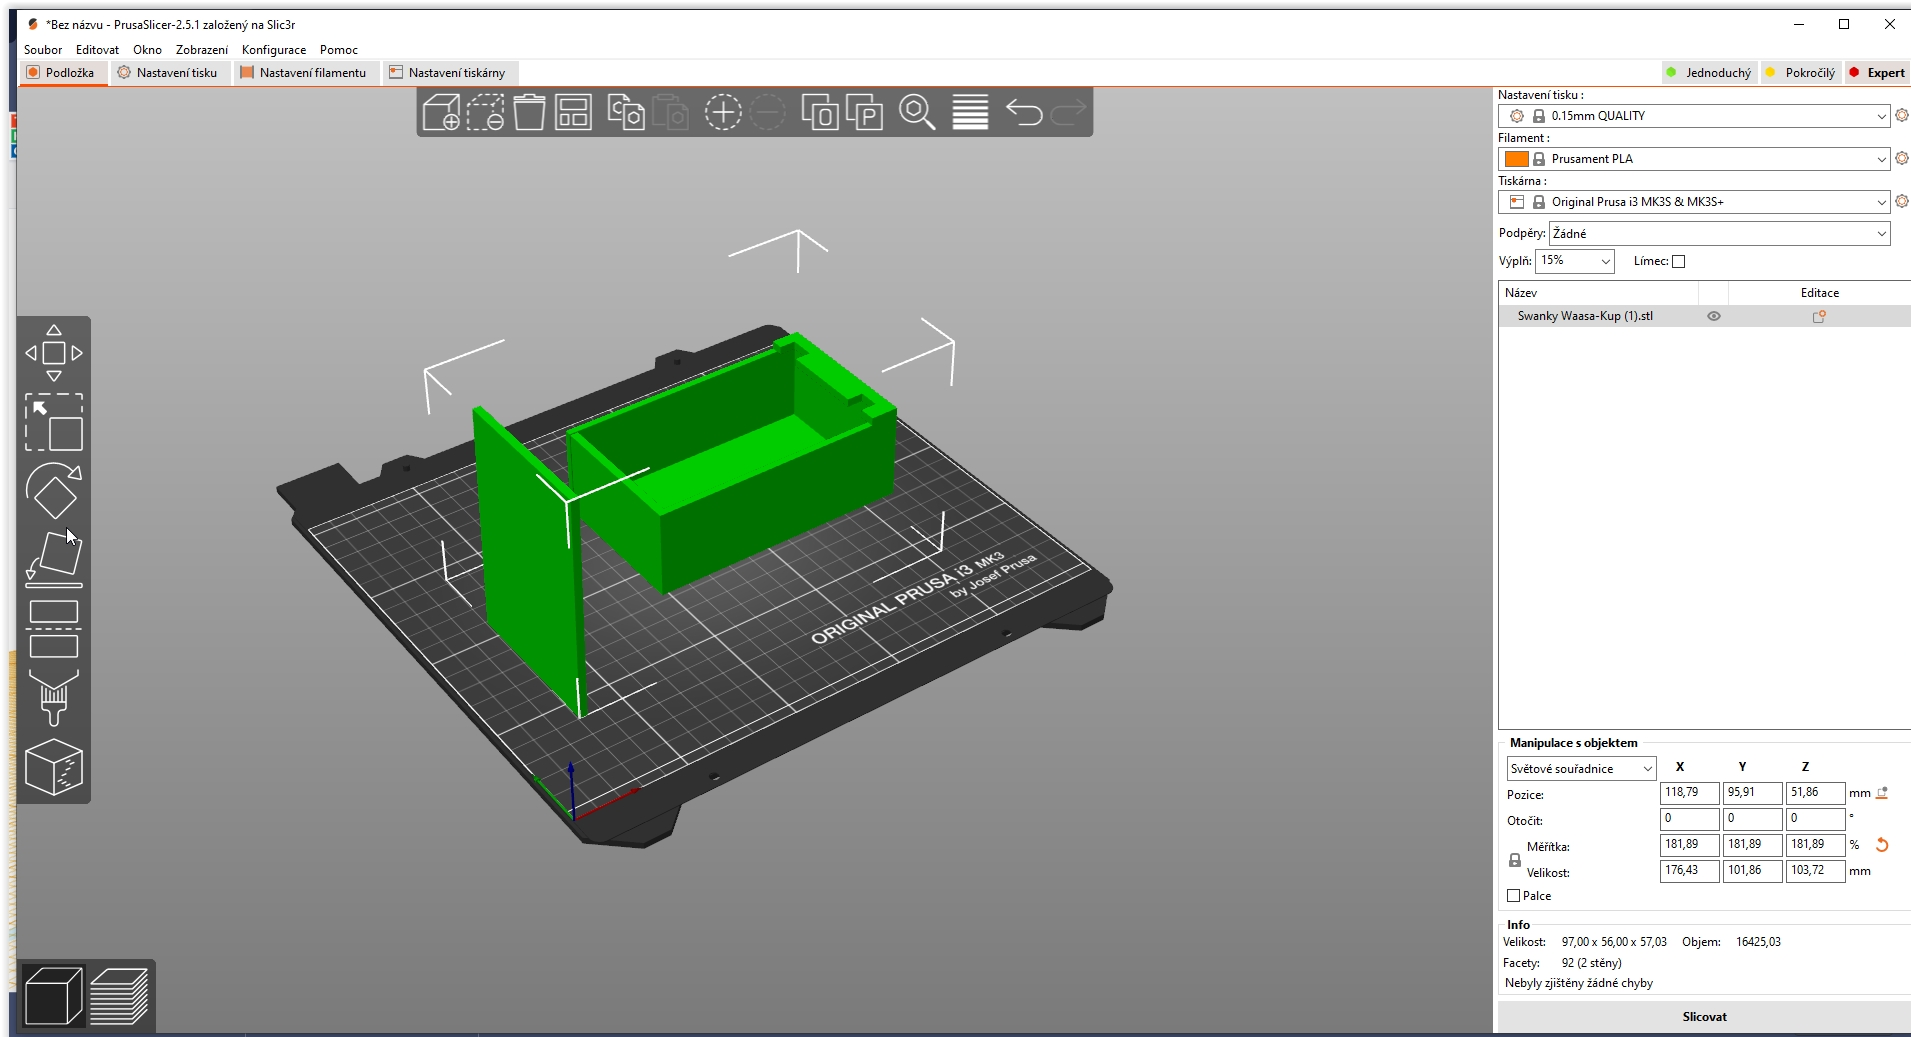Select the Scale tool in left toolbar
This screenshot has height=1037, width=1911.
tap(54, 421)
